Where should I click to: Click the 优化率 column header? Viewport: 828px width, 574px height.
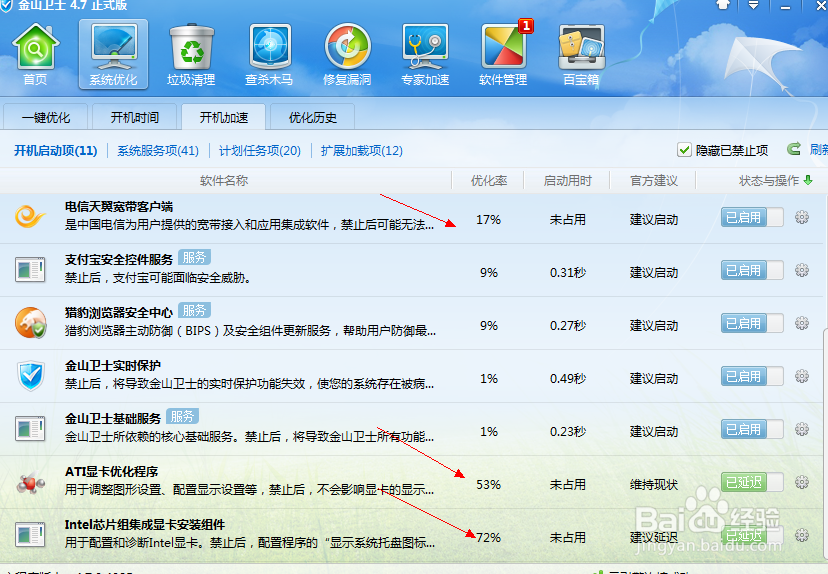pyautogui.click(x=489, y=181)
